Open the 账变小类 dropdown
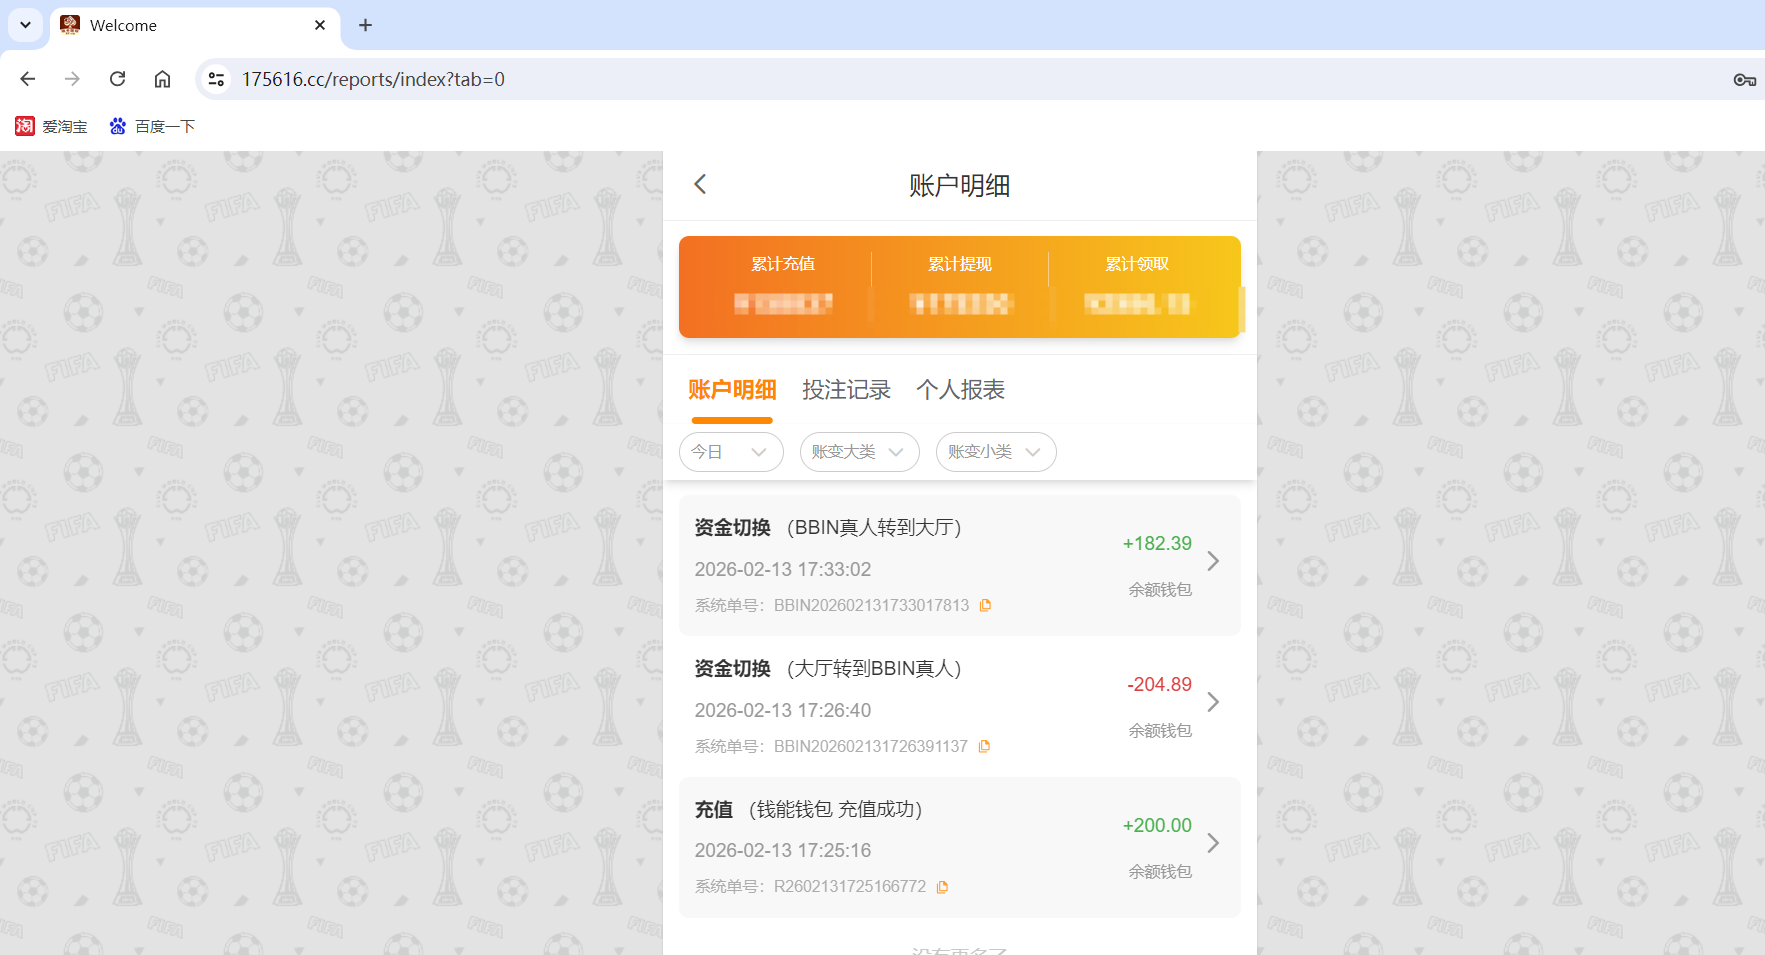 [995, 452]
